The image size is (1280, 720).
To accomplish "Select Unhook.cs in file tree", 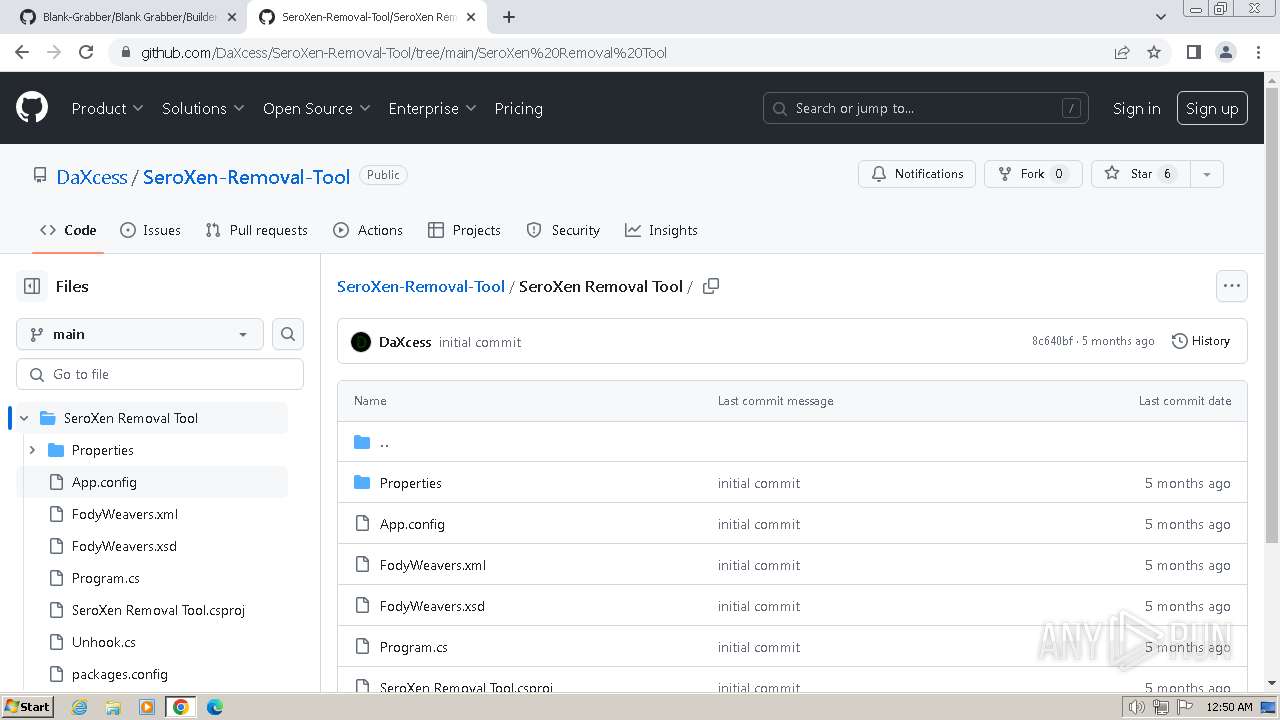I will (x=104, y=642).
